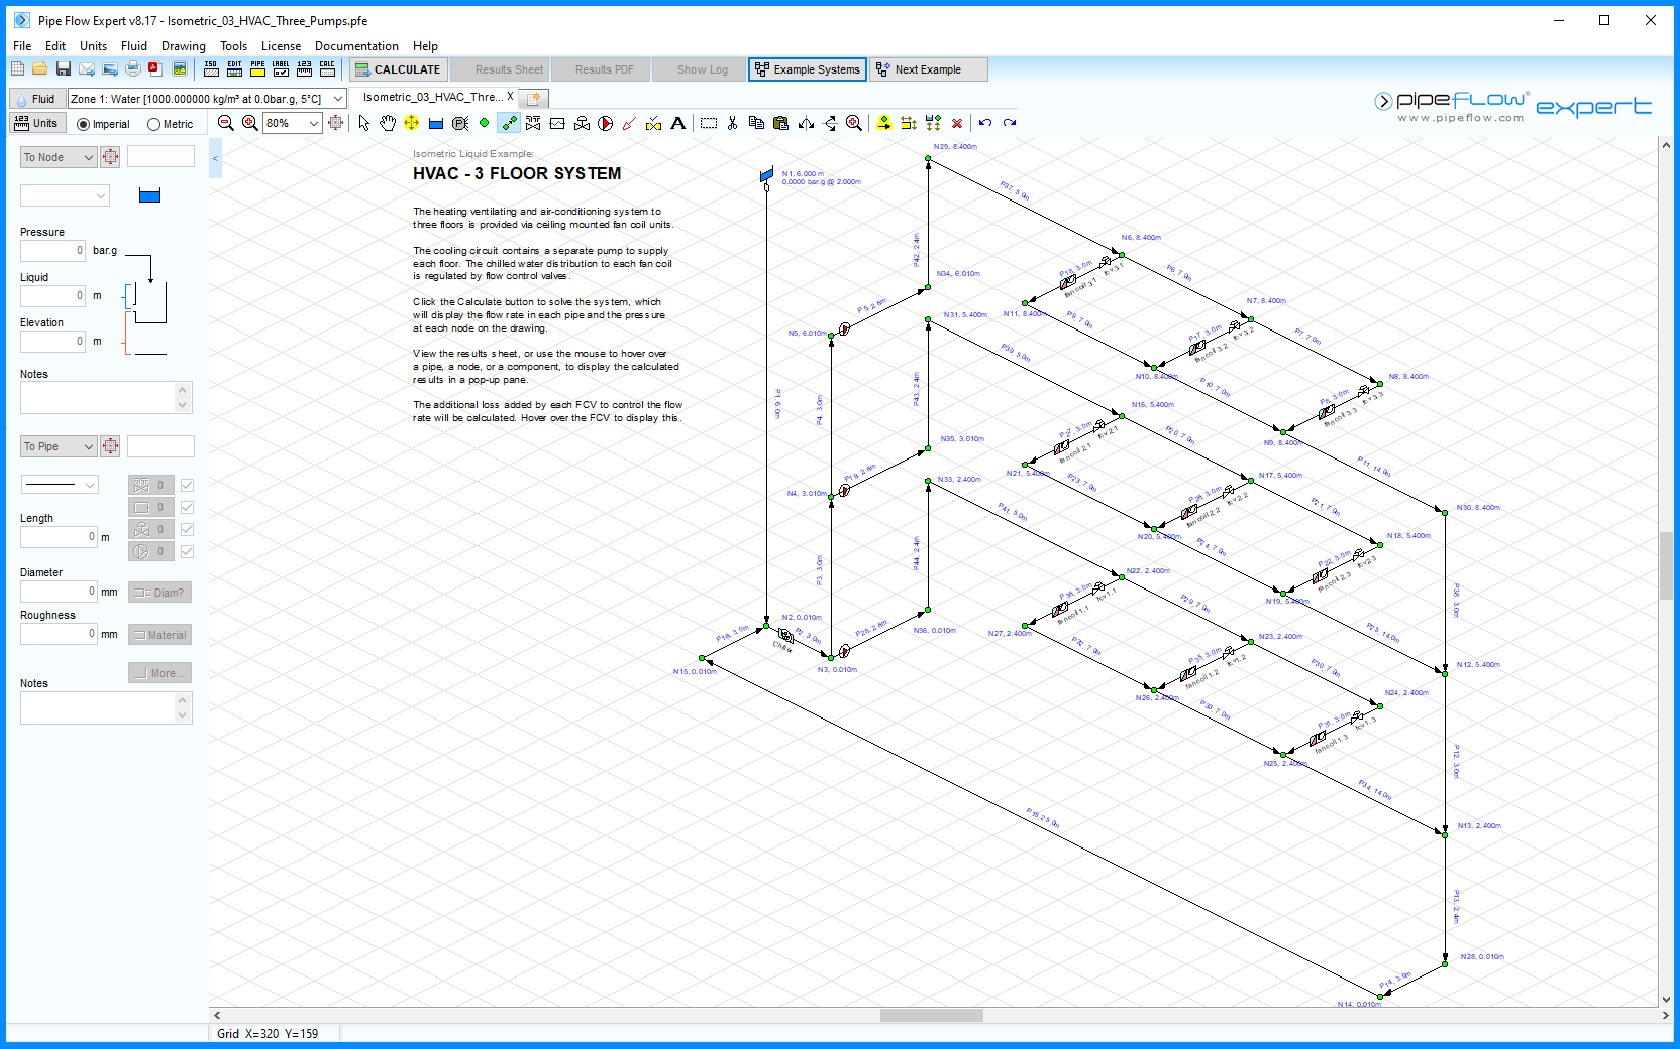Click the PIPE yellow toolbar icon
The image size is (1680, 1049).
click(x=257, y=69)
